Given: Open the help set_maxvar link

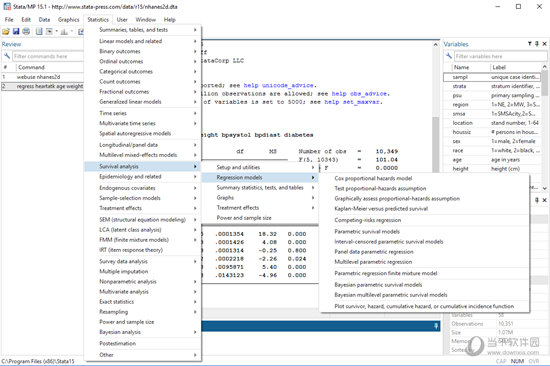Looking at the screenshot, I should pyautogui.click(x=352, y=102).
